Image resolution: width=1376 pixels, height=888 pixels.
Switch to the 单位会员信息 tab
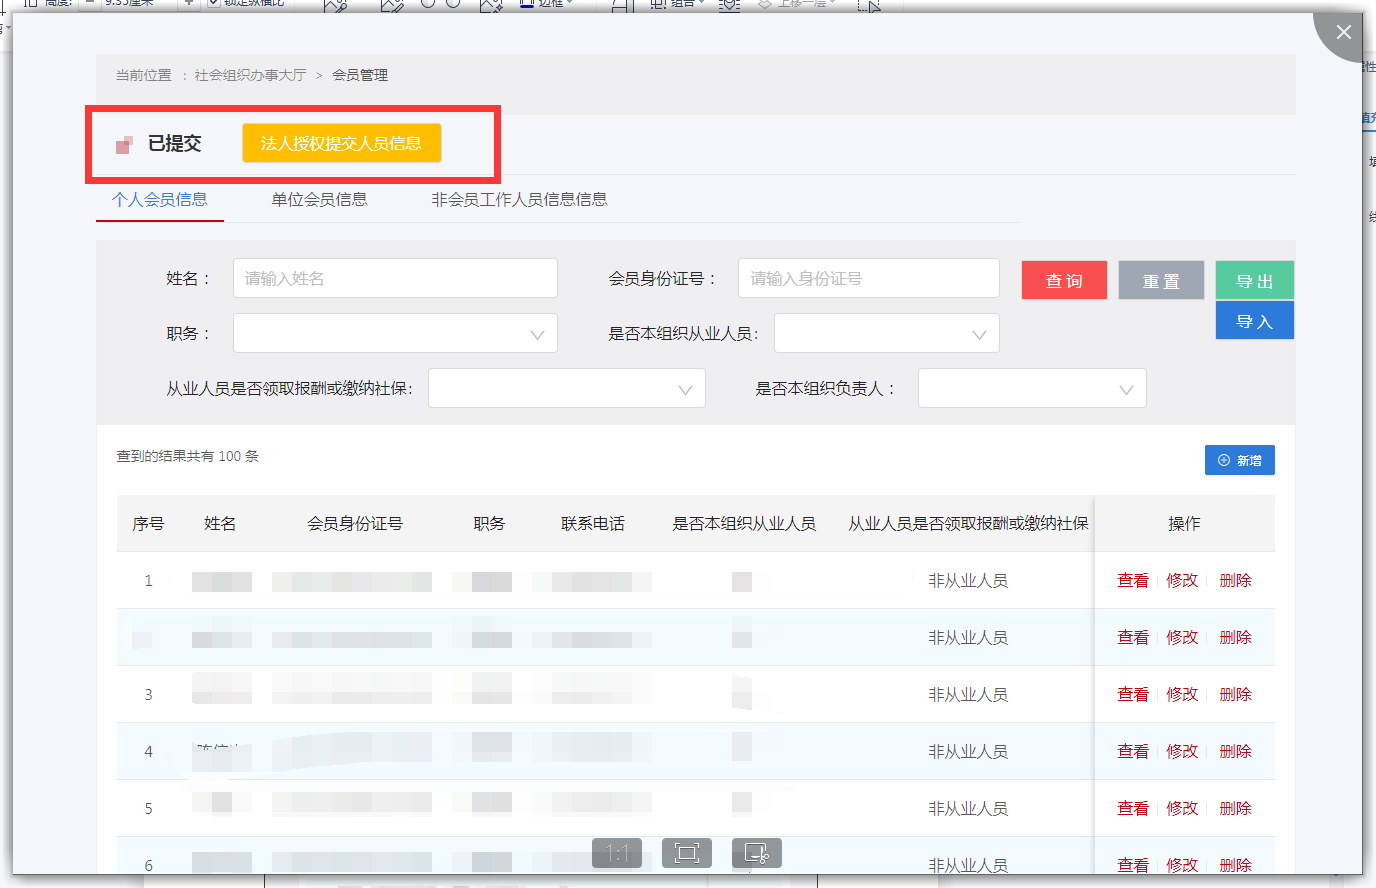click(x=319, y=200)
